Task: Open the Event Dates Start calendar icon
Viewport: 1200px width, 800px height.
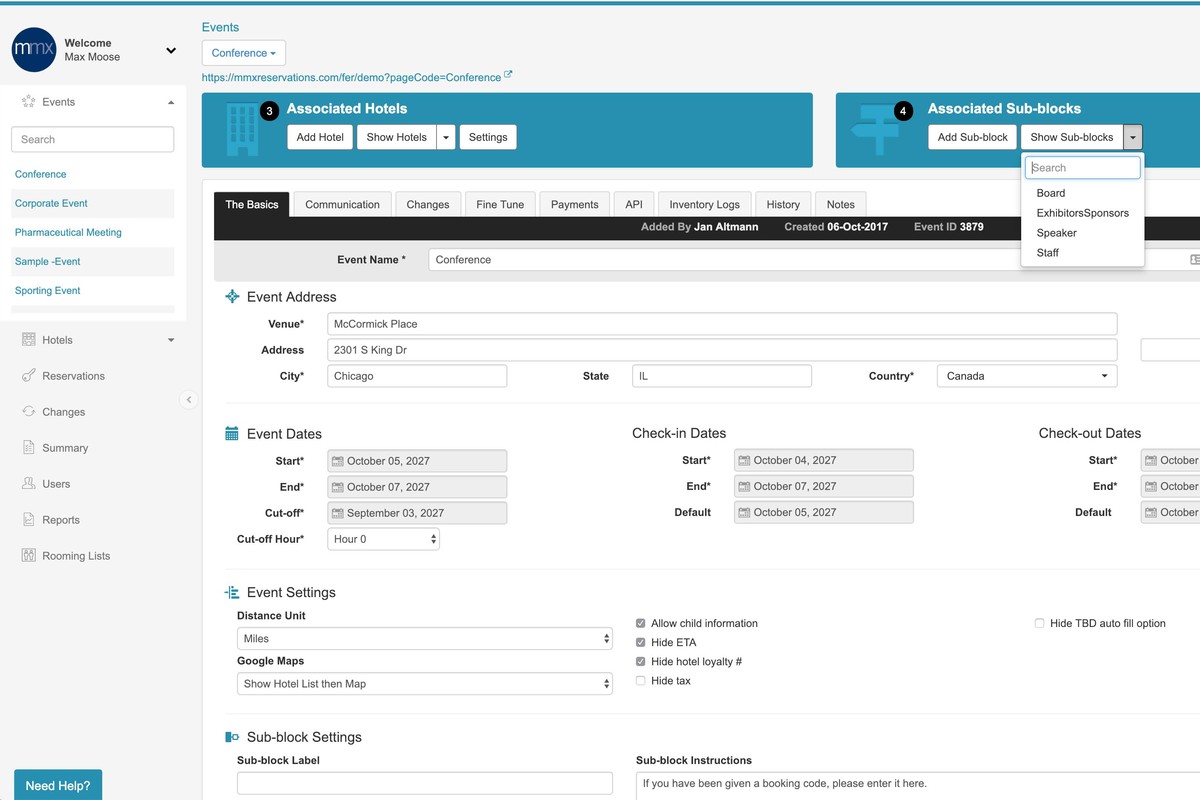Action: tap(339, 460)
